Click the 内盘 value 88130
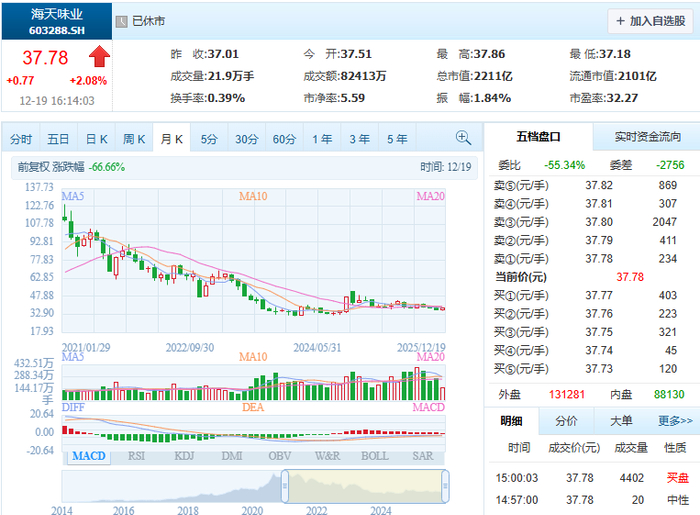The height and width of the screenshot is (515, 700). click(669, 395)
